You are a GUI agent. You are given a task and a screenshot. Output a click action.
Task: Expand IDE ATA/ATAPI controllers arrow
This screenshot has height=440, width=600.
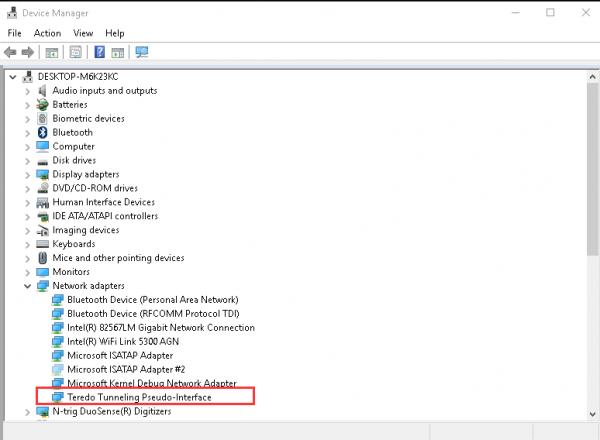27,217
